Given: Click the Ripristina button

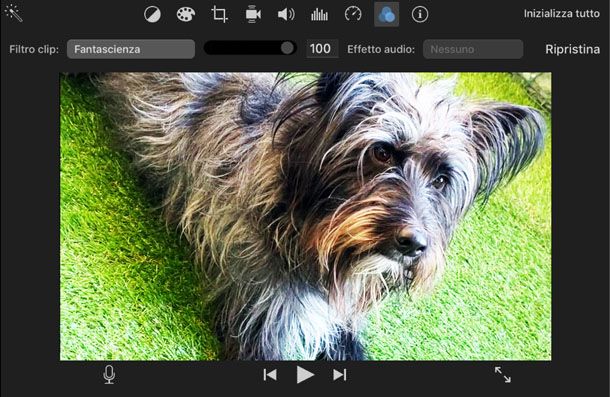Looking at the screenshot, I should click(572, 49).
